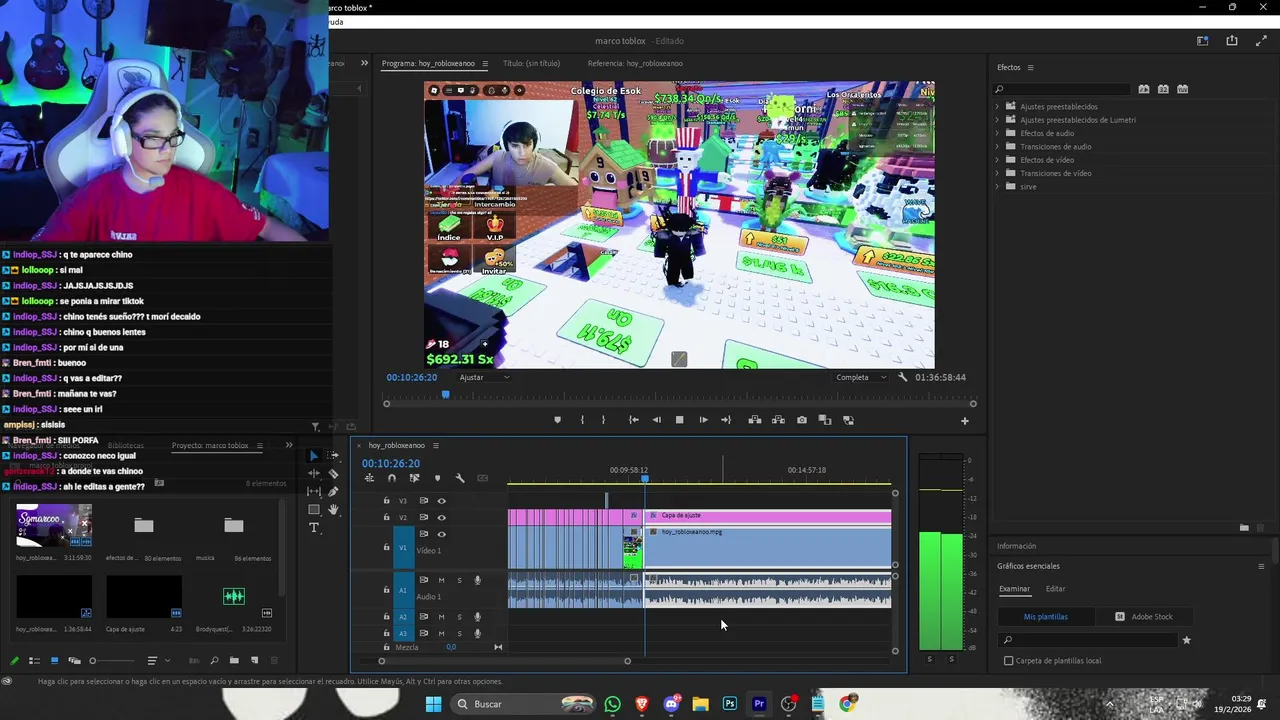Select the Hand tool
Screen dimensions: 1280x720
point(333,509)
